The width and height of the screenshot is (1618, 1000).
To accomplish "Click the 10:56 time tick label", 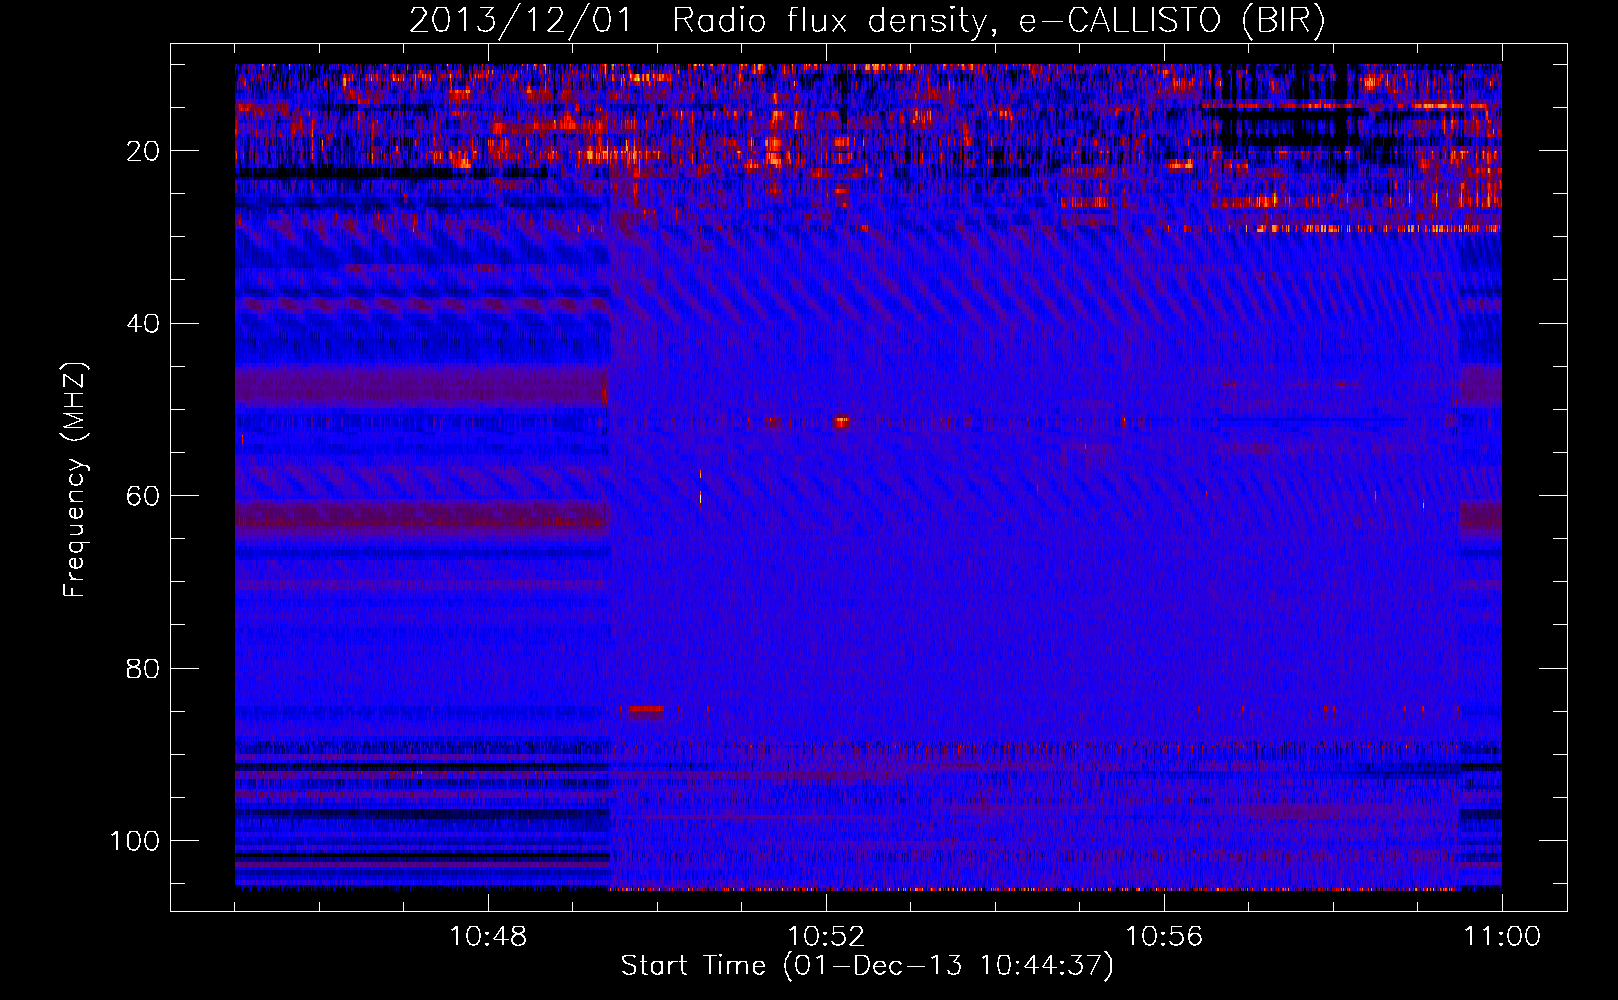I will (x=1164, y=937).
